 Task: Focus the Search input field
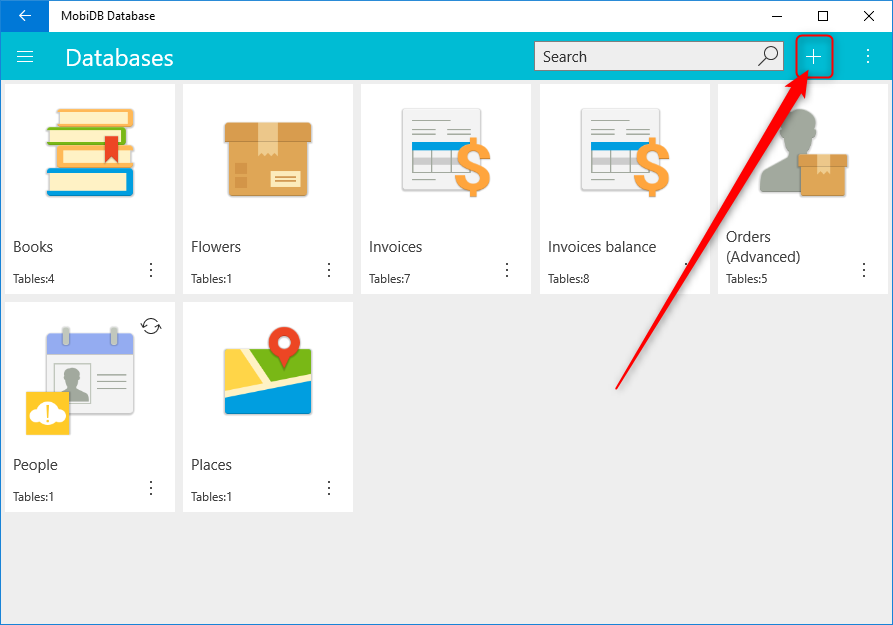click(658, 56)
